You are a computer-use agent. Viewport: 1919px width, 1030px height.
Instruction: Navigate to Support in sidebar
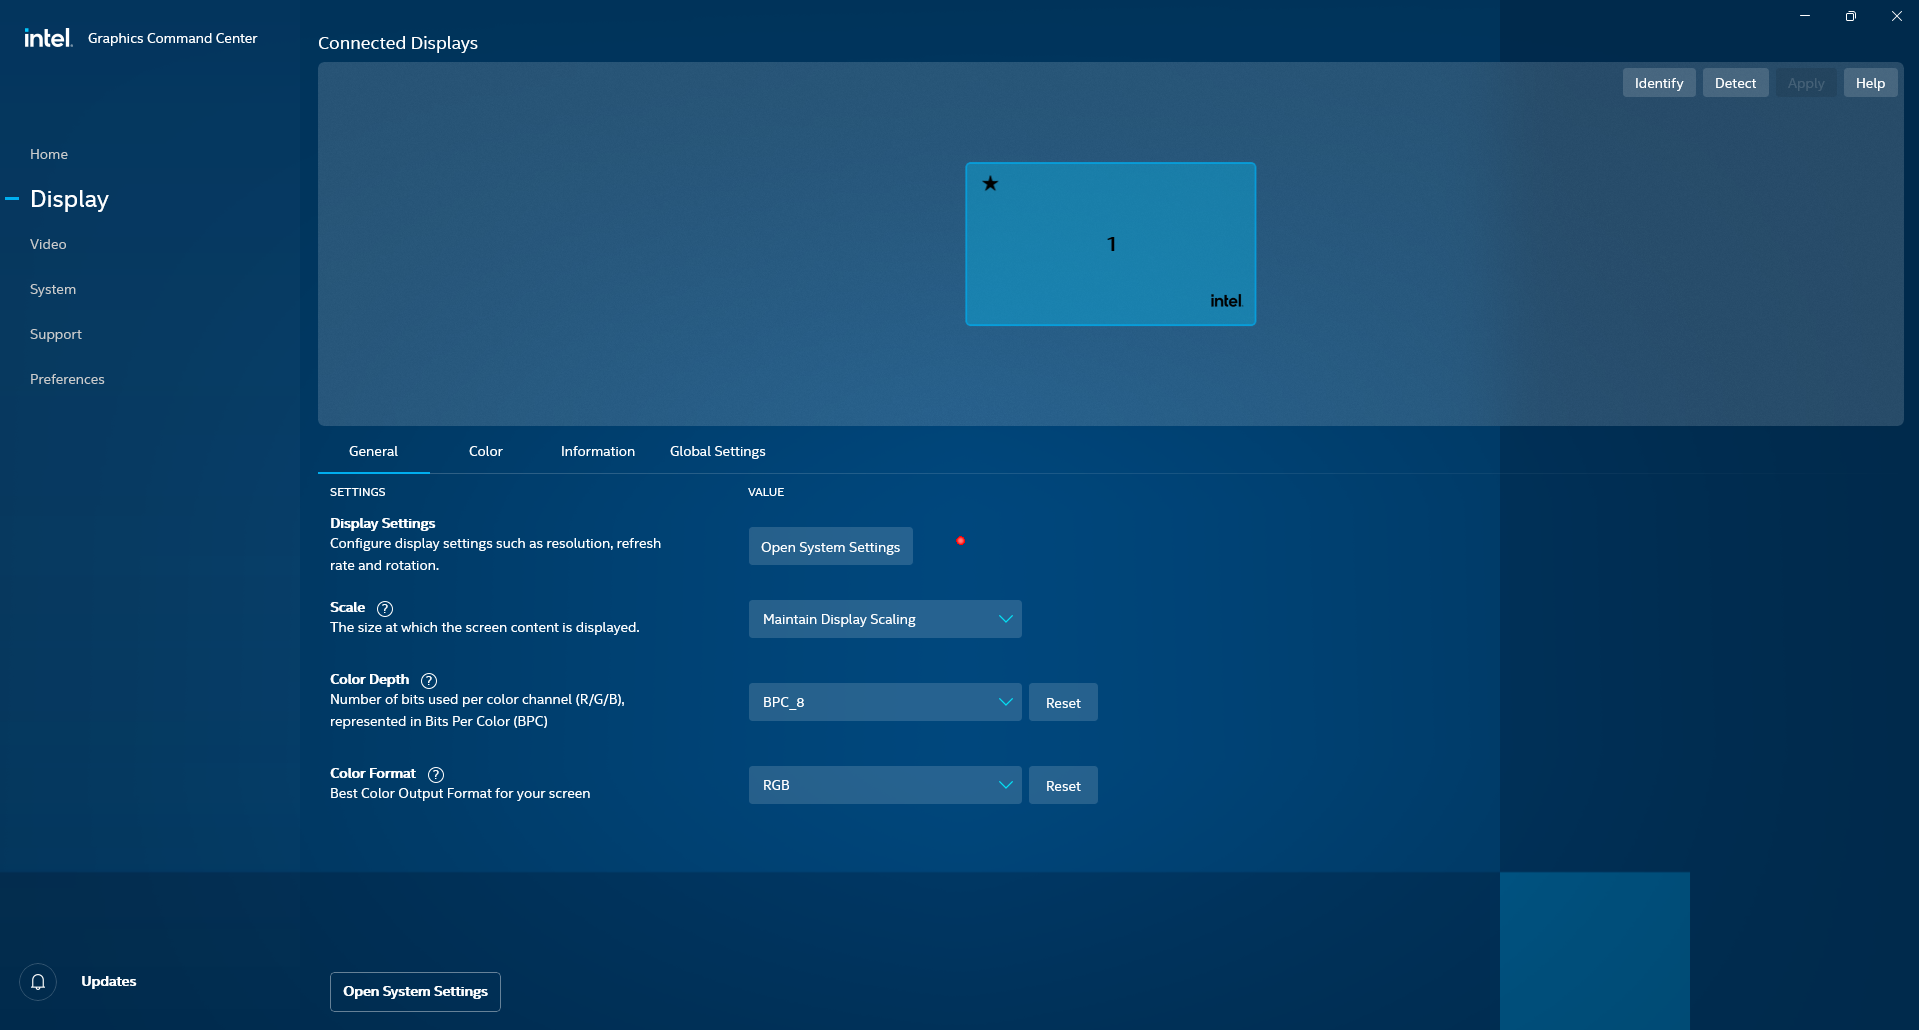point(56,334)
